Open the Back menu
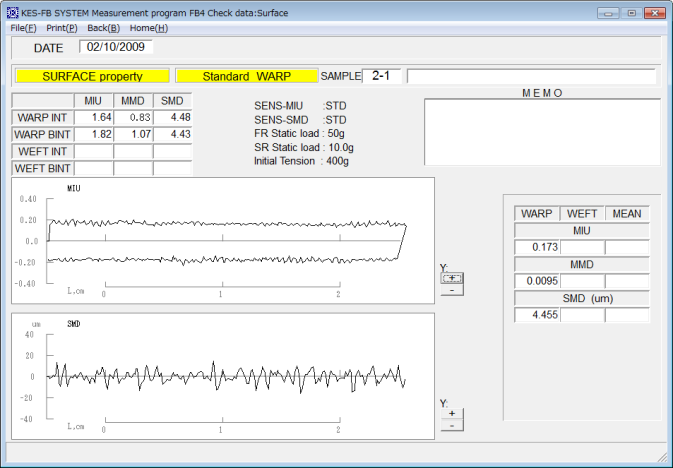Image resolution: width=673 pixels, height=468 pixels. click(x=103, y=28)
